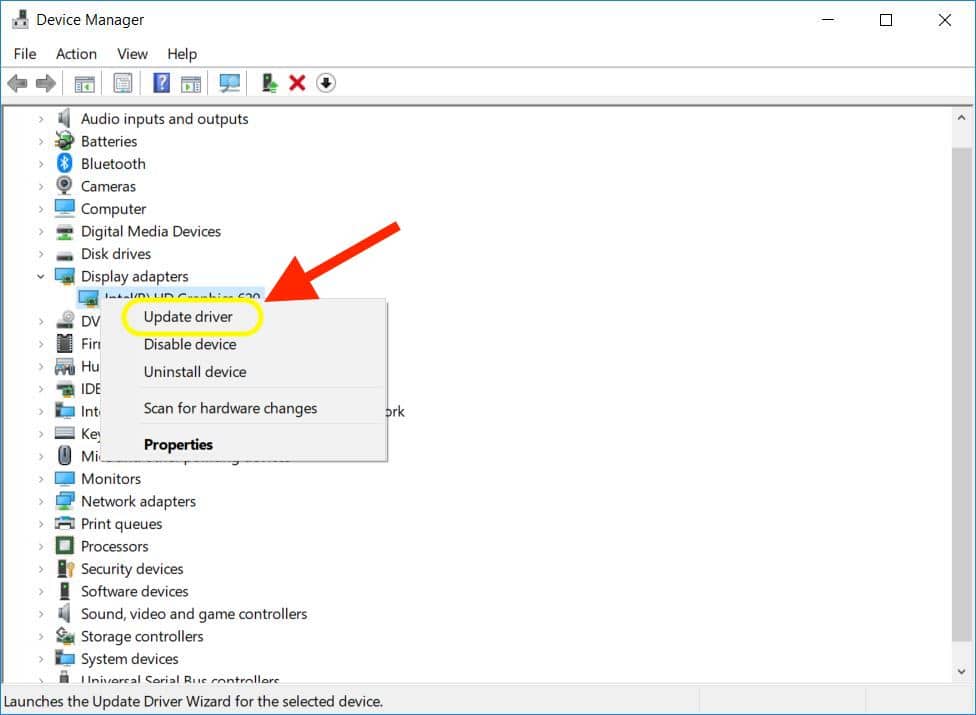976x715 pixels.
Task: Click the Properties toolbar icon
Action: point(123,83)
